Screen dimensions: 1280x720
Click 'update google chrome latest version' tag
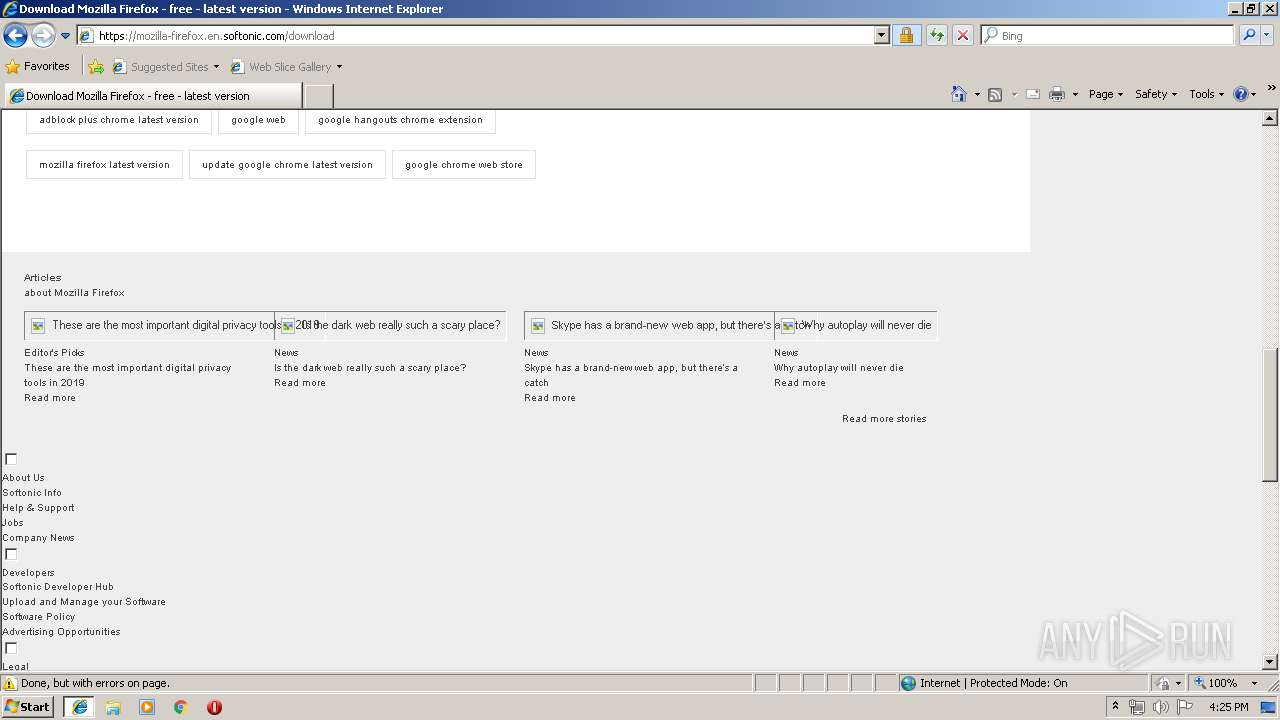pos(287,165)
